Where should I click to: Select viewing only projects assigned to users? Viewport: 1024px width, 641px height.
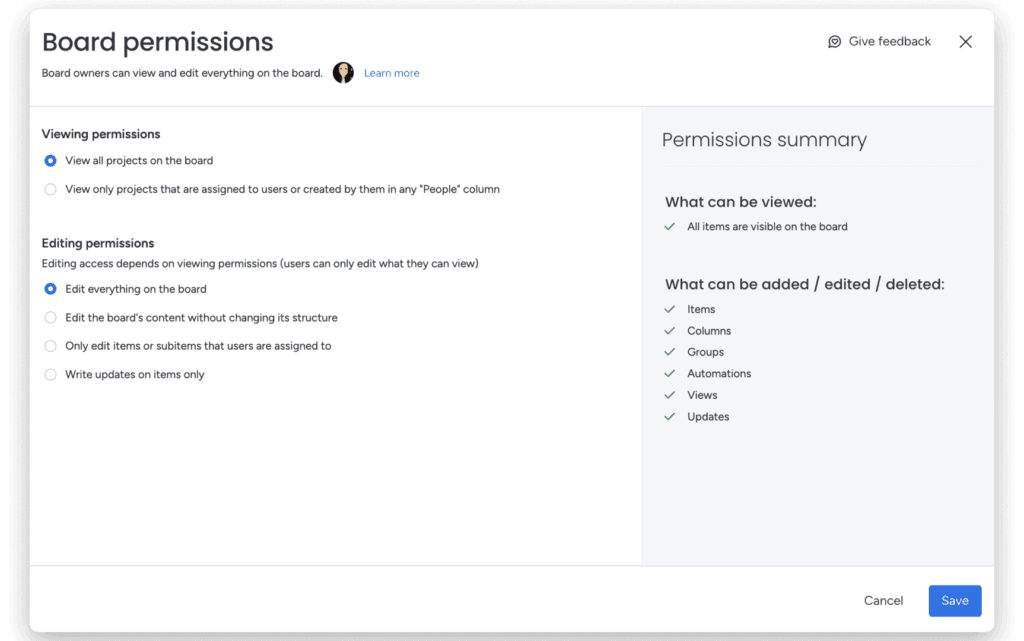tap(50, 189)
